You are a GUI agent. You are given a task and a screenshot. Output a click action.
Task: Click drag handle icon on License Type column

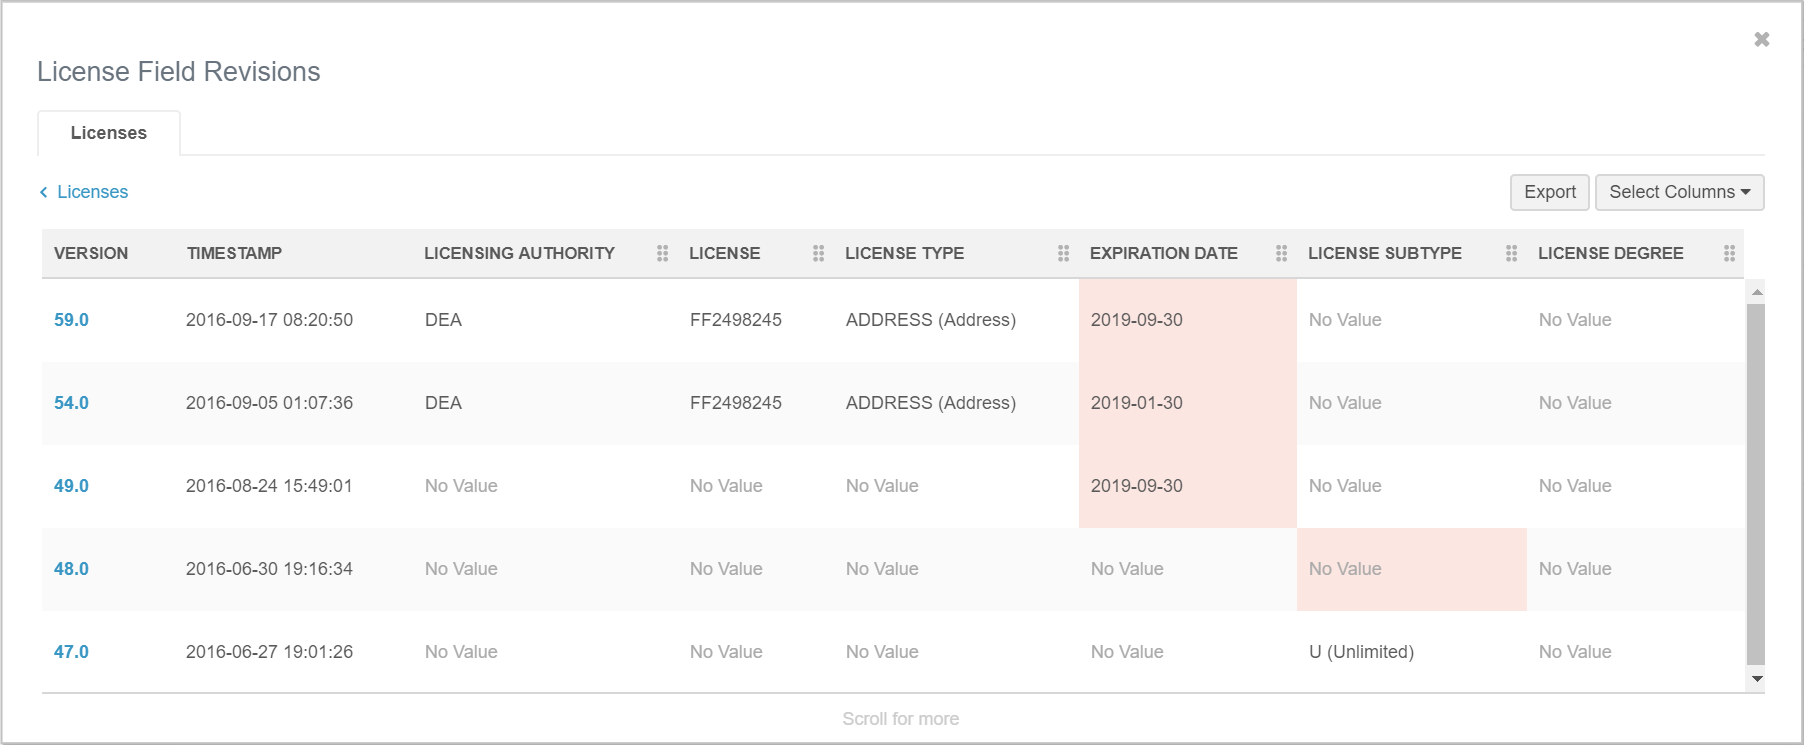click(x=1063, y=254)
